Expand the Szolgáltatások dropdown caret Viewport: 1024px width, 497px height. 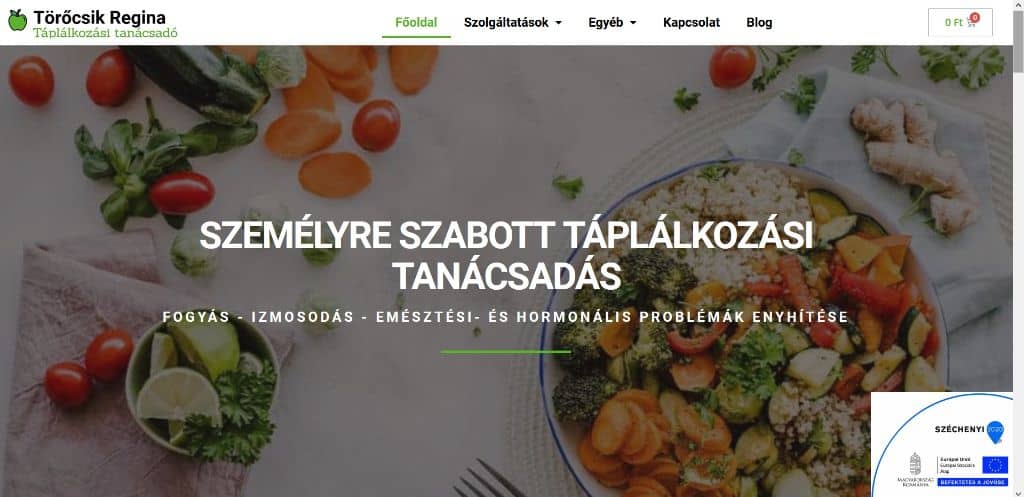pos(558,23)
